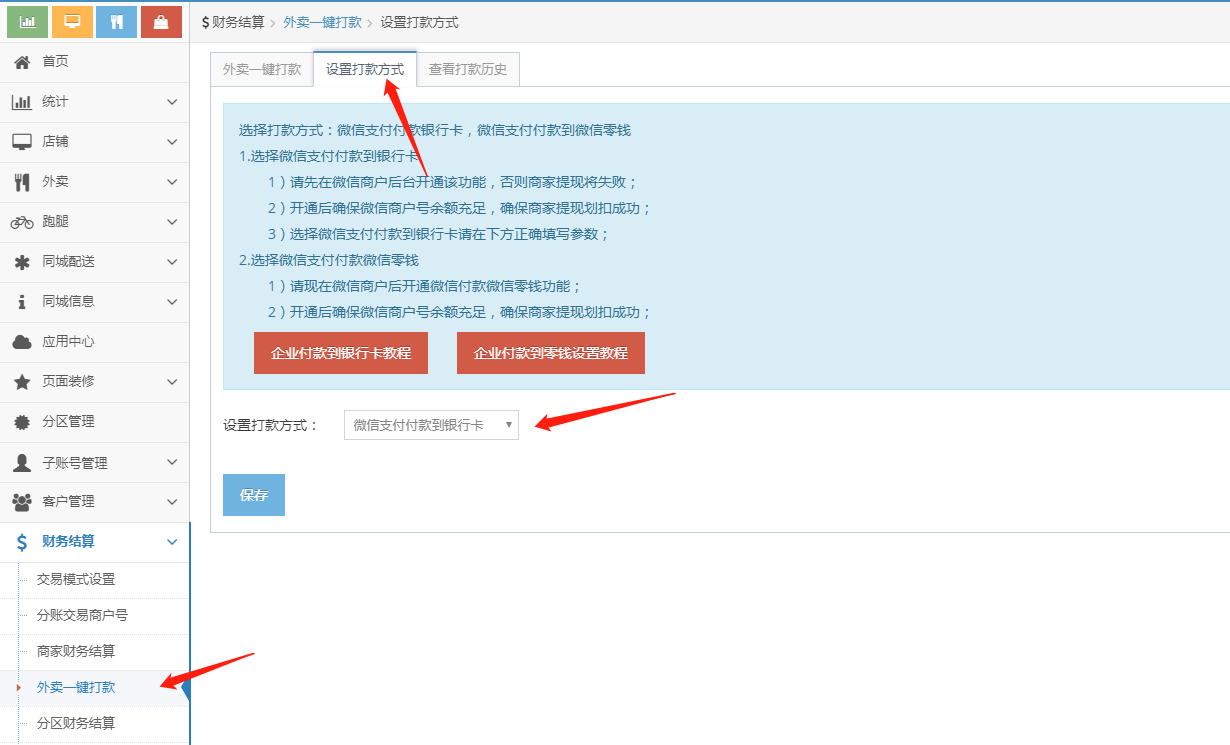Click the gear icon beside 分区管理
Image resolution: width=1230 pixels, height=745 pixels.
[x=22, y=422]
